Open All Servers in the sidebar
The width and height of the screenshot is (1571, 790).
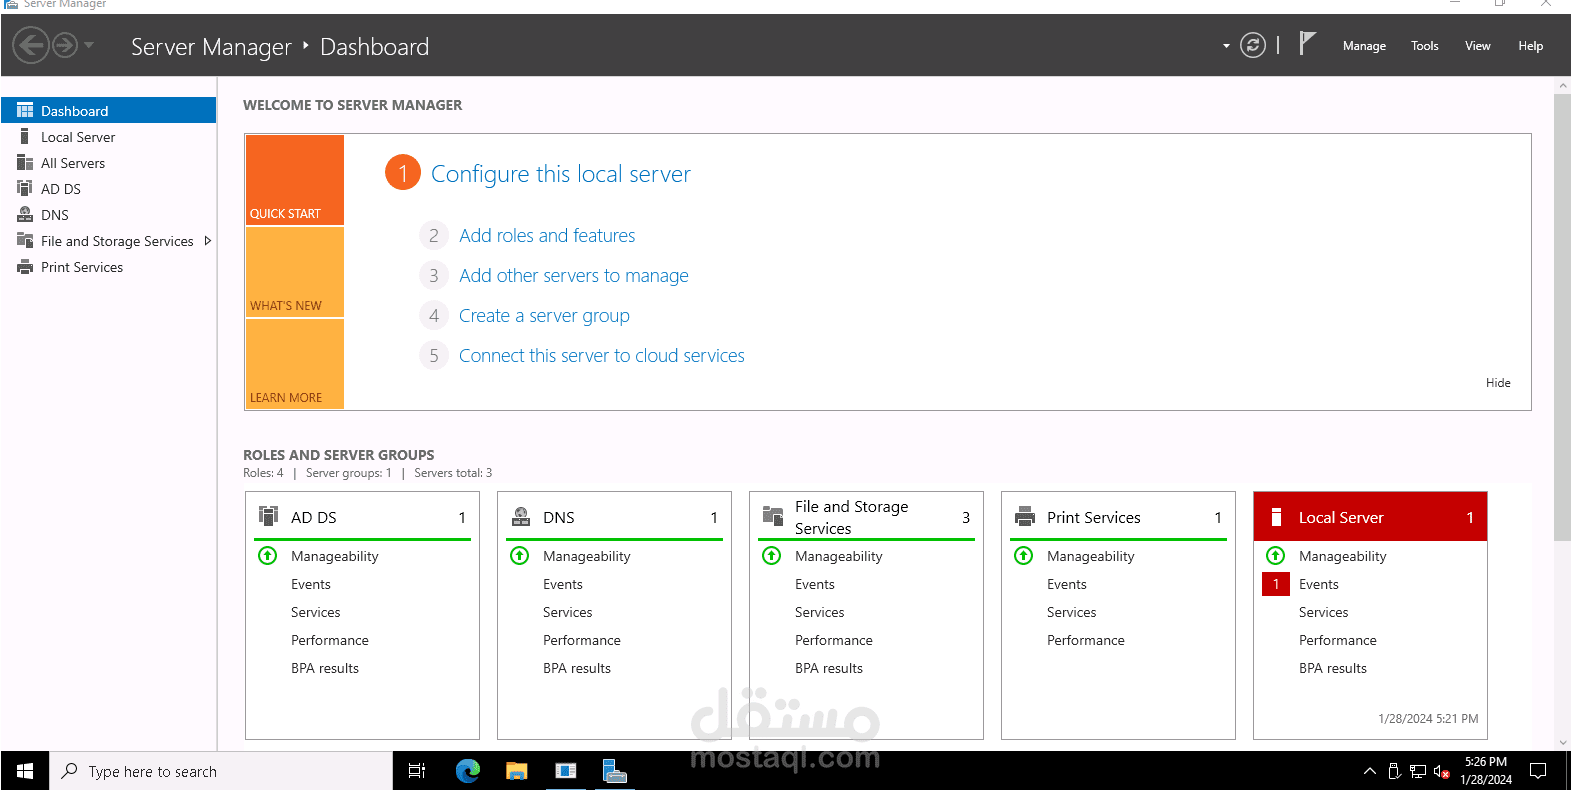pos(108,163)
